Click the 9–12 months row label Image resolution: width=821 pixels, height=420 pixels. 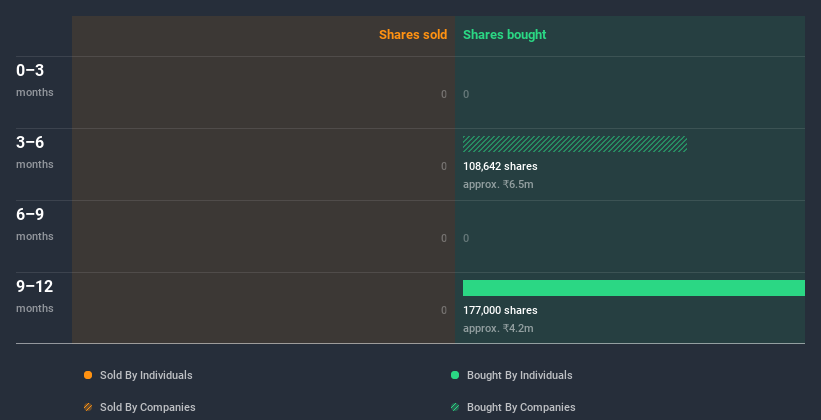click(x=35, y=296)
